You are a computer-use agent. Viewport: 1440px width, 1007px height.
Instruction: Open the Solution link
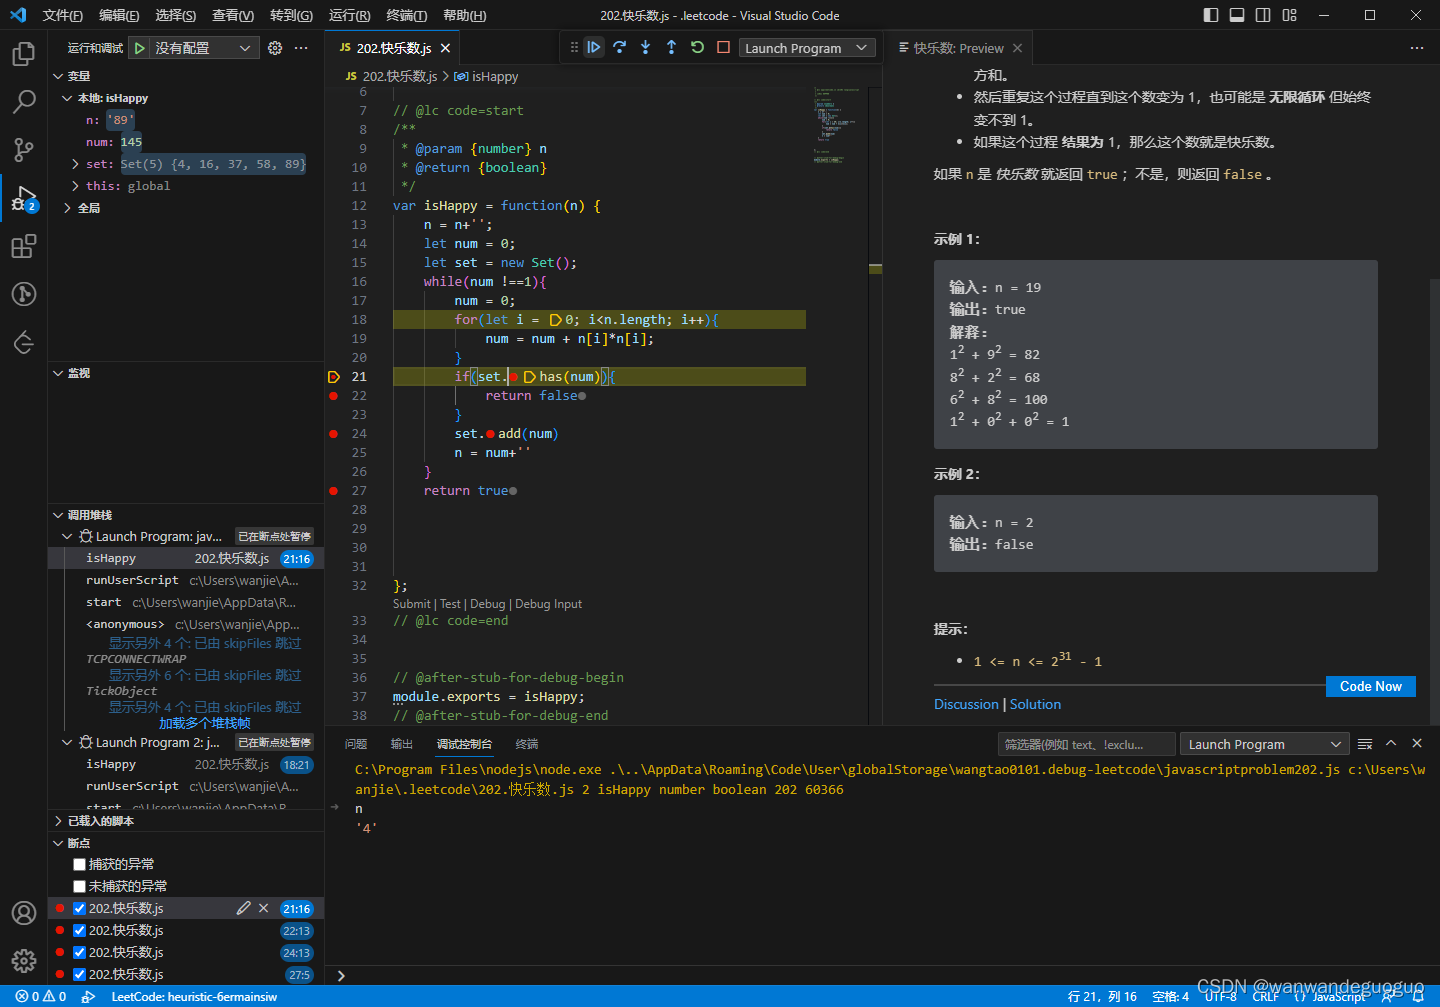click(1035, 704)
